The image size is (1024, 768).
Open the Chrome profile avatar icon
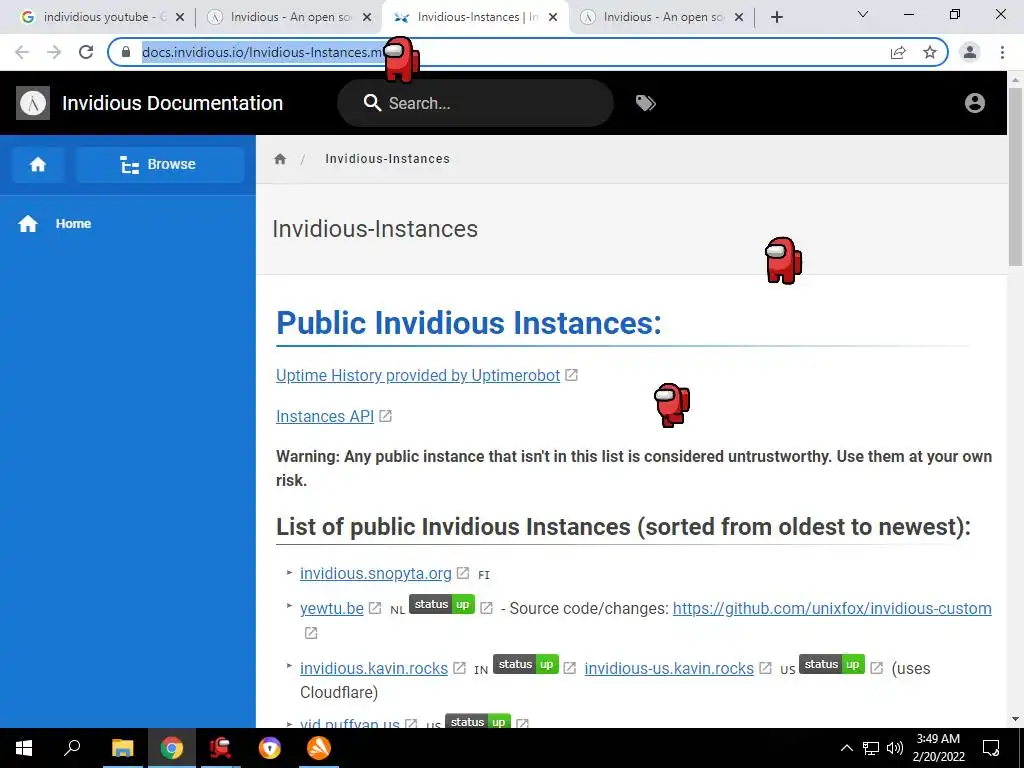(x=970, y=52)
